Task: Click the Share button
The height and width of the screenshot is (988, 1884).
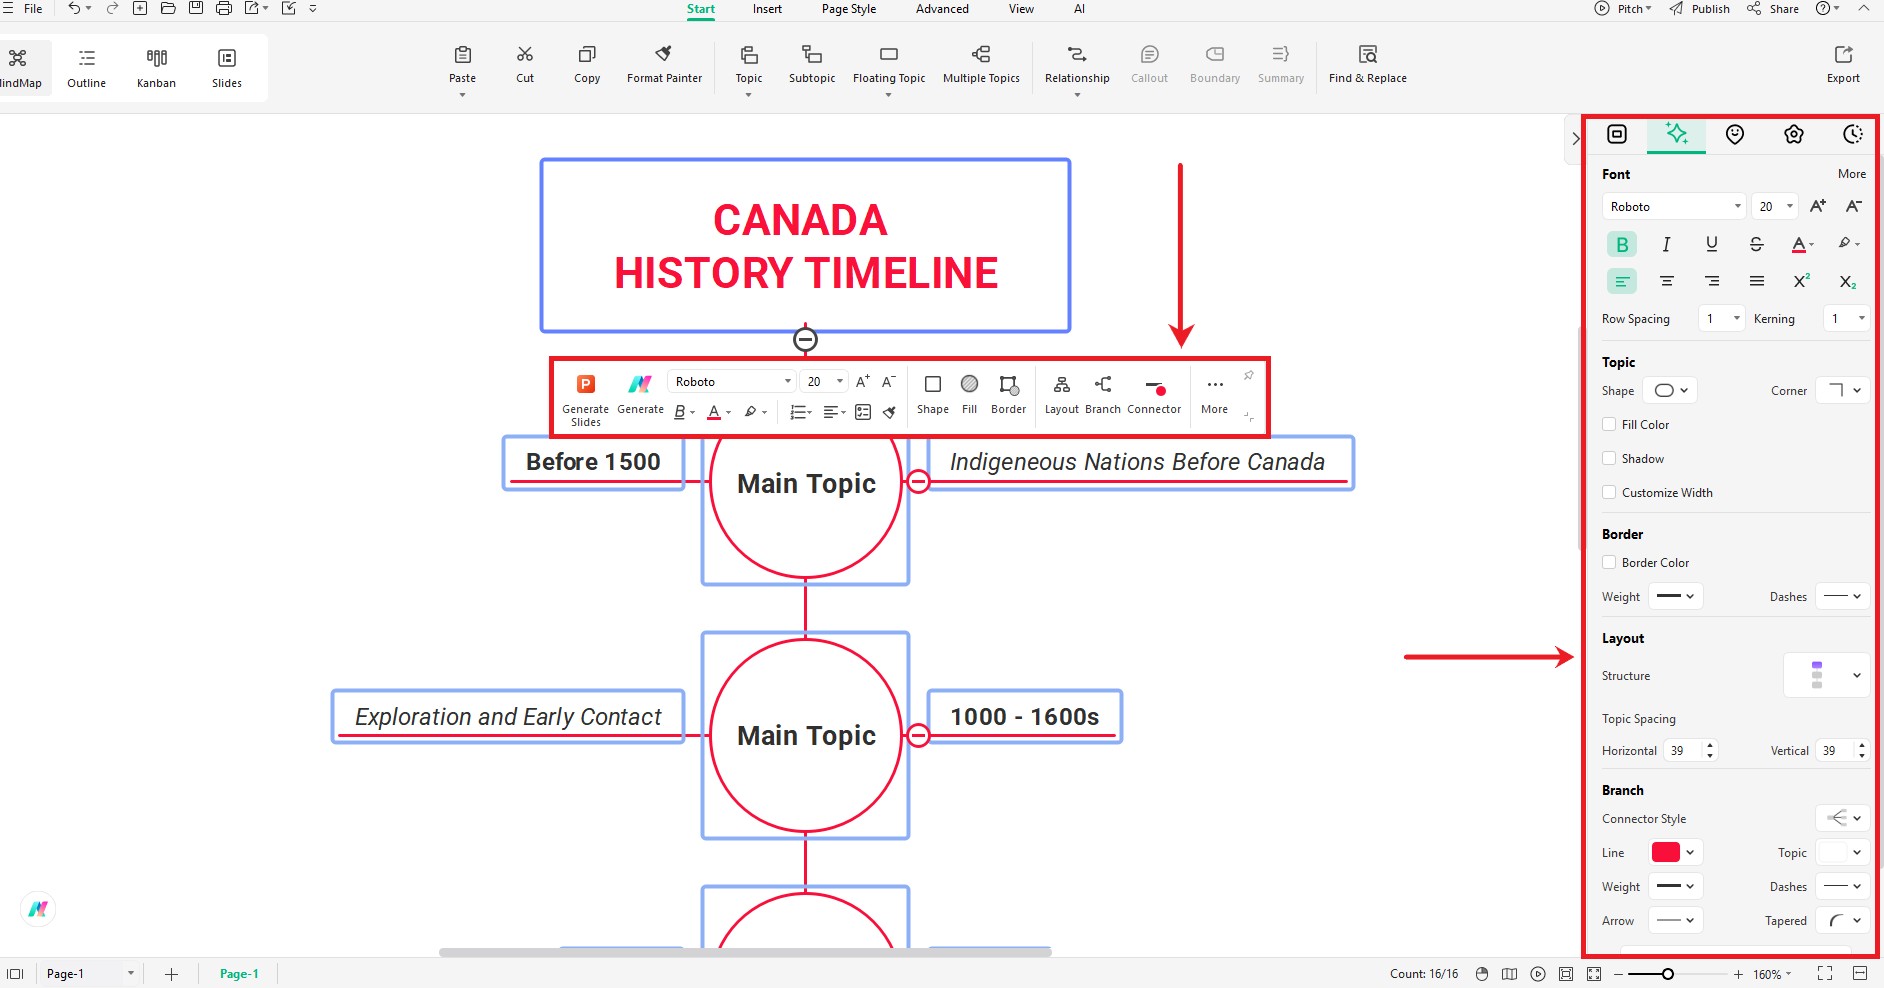Action: [1773, 9]
